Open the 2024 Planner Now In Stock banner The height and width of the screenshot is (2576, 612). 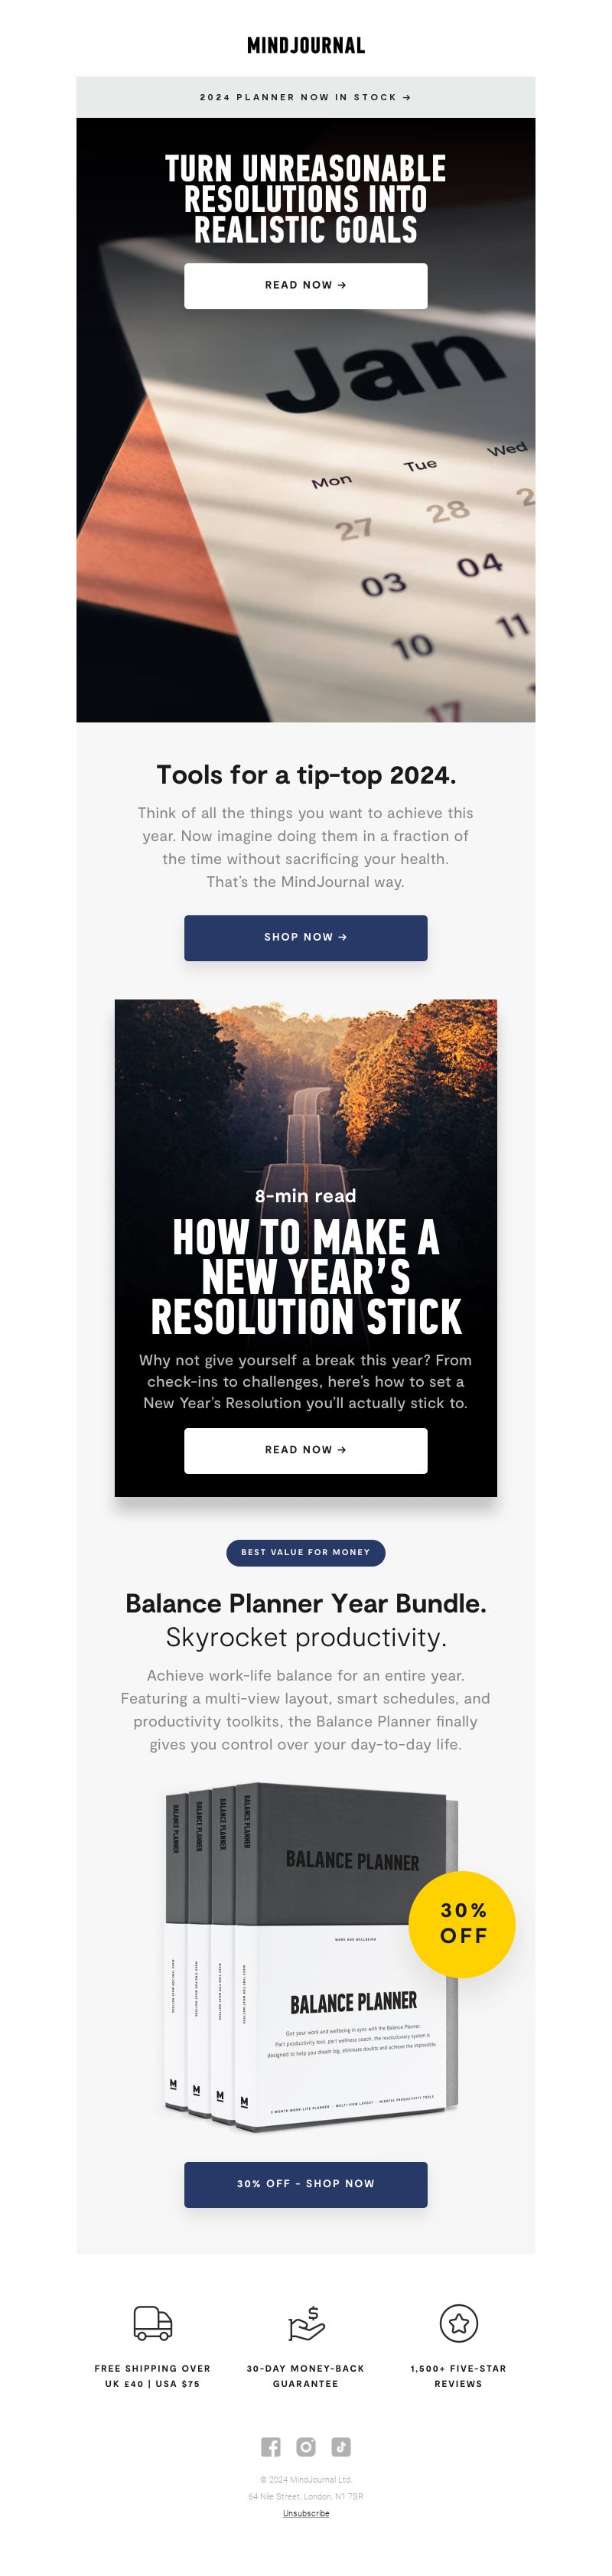click(x=306, y=97)
